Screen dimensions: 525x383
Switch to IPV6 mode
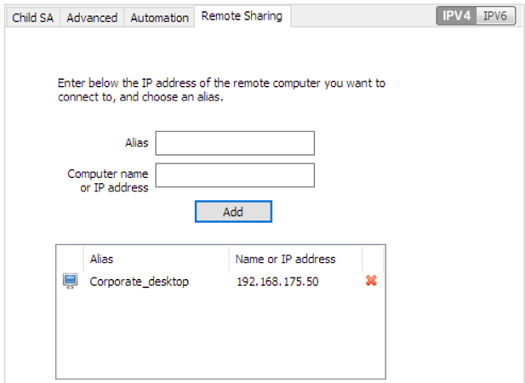(495, 16)
